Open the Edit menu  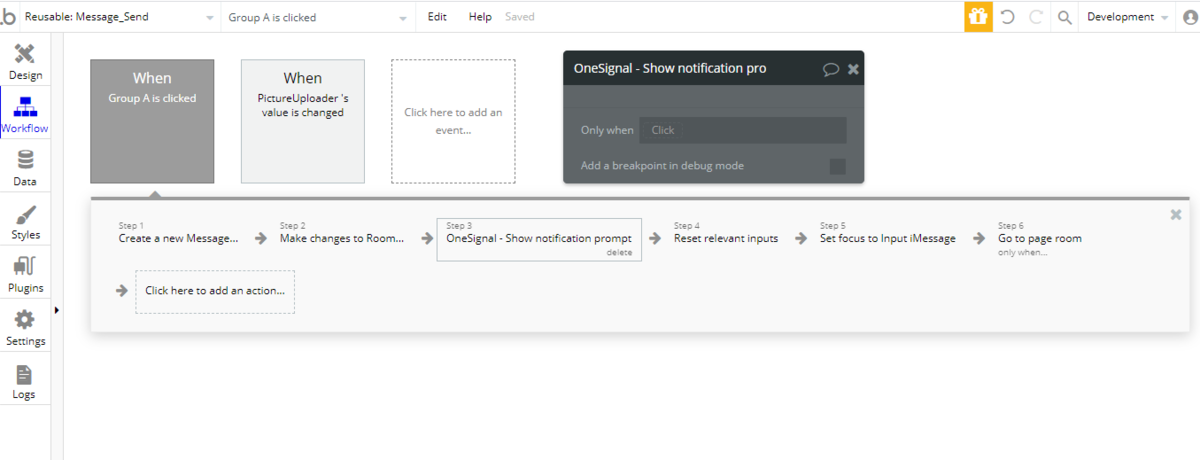coord(437,17)
